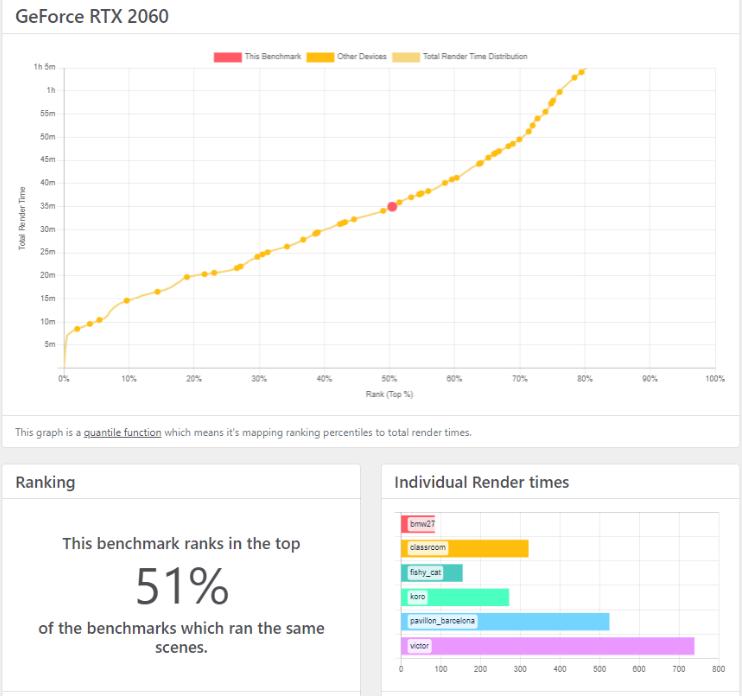Click the 'This Benchmark' legend label
The image size is (742, 696).
273,56
